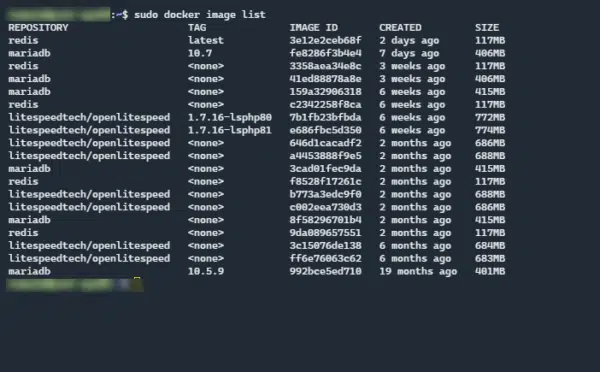Click image ID 3e12e2ceb68f
The height and width of the screenshot is (372, 600).
click(325, 40)
